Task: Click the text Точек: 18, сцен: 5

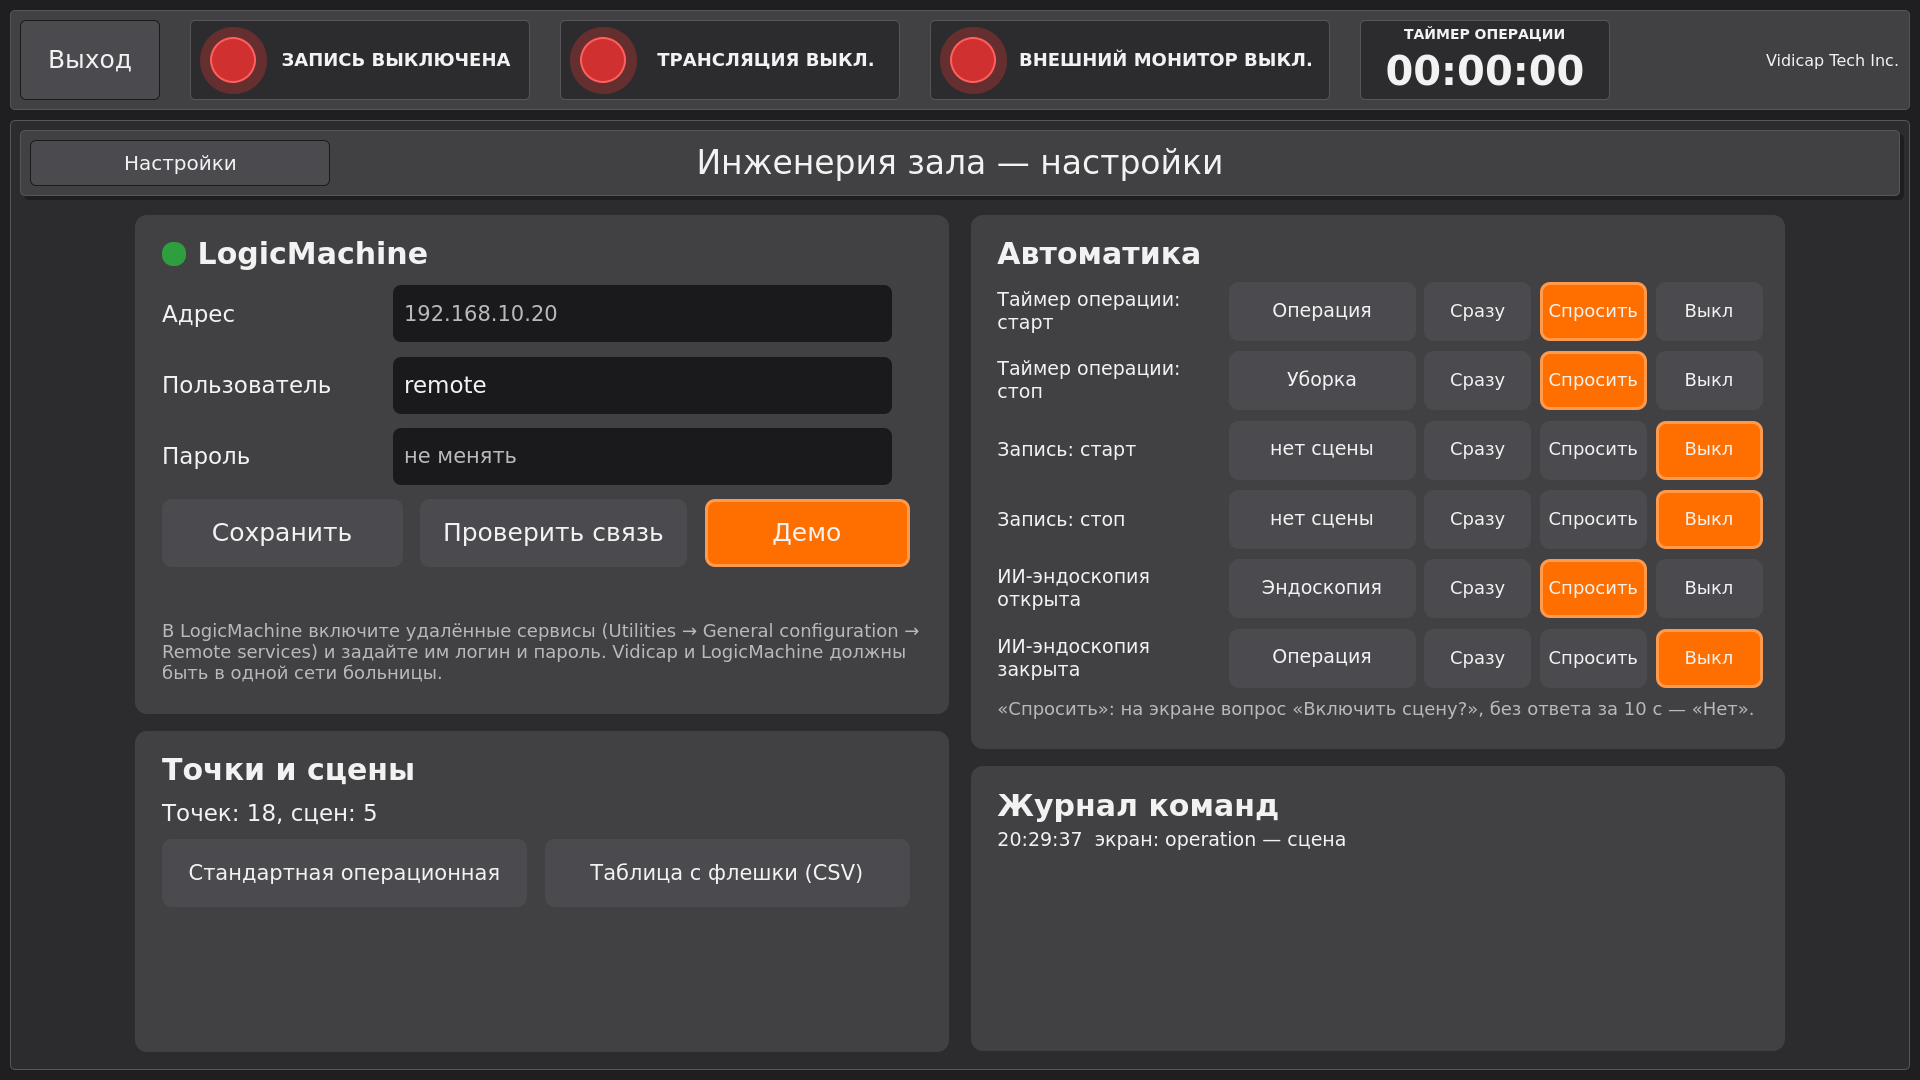Action: coord(269,814)
